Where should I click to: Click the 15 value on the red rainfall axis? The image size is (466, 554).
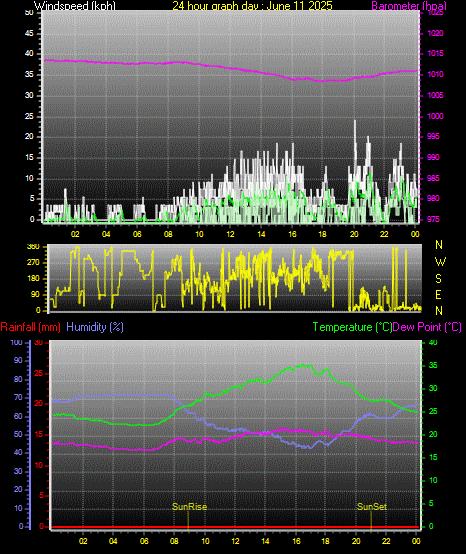click(x=39, y=435)
